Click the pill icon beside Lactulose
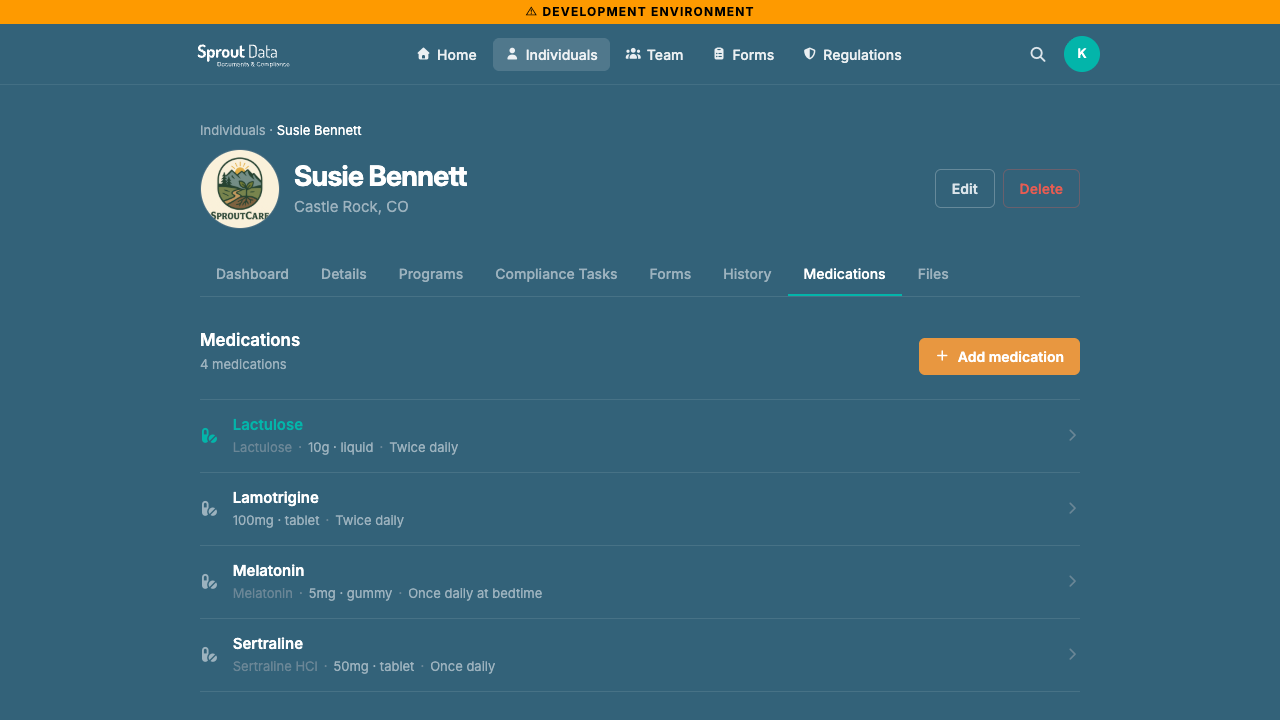Viewport: 1280px width, 720px height. pos(209,435)
